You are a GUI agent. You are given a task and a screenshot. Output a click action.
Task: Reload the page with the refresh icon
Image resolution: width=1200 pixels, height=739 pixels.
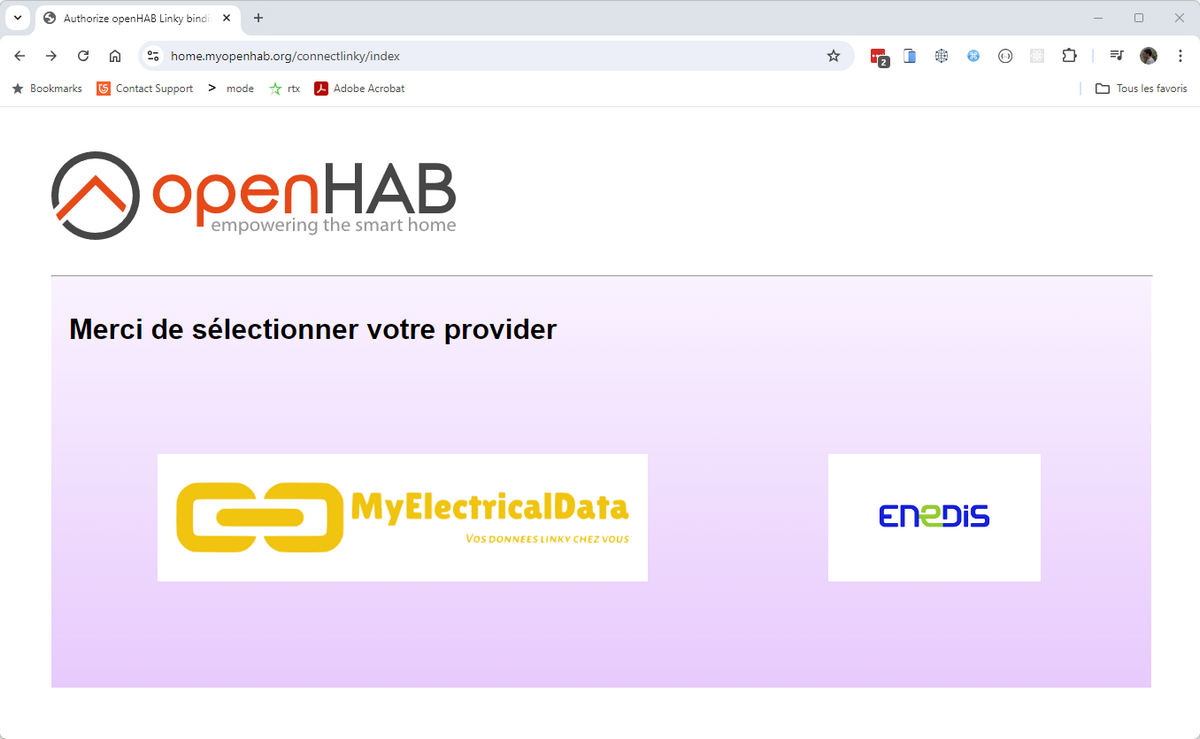click(x=83, y=56)
